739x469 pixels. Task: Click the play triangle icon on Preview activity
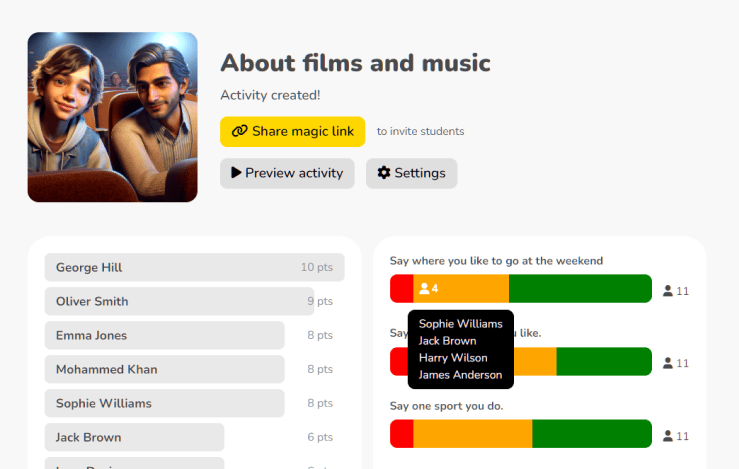click(236, 173)
